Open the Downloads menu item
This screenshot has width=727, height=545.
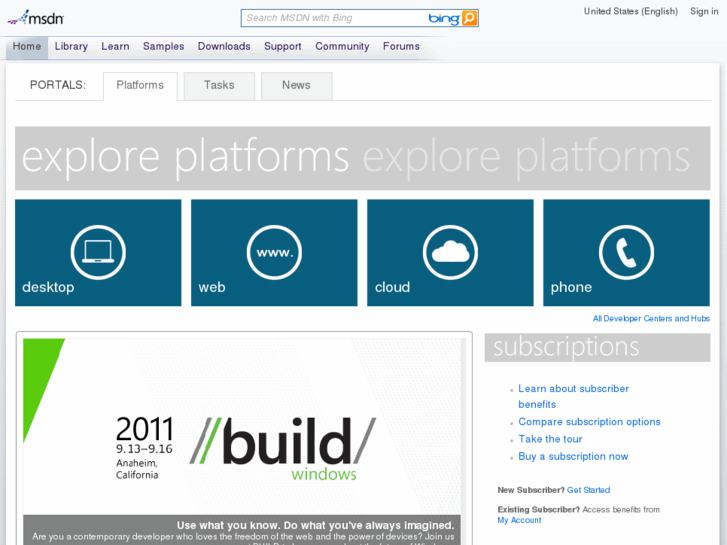coord(224,46)
